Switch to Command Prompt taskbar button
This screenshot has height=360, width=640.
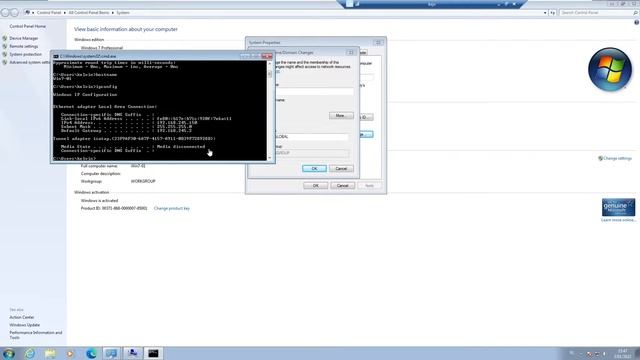(153, 353)
